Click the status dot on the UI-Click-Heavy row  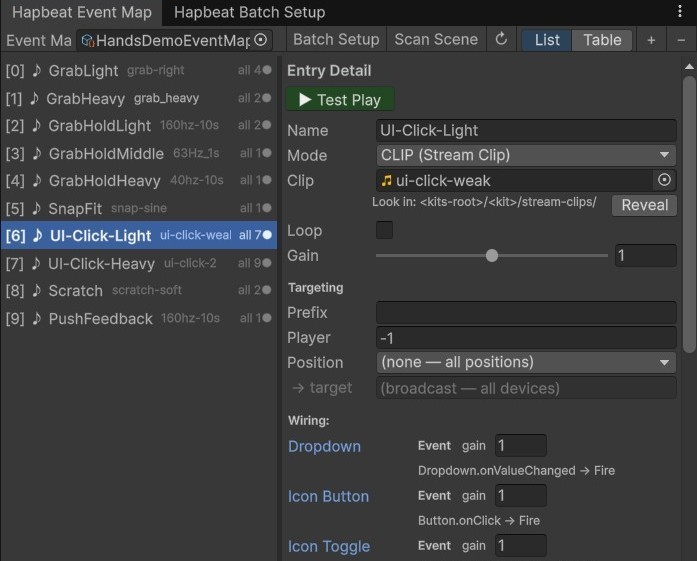click(267, 263)
